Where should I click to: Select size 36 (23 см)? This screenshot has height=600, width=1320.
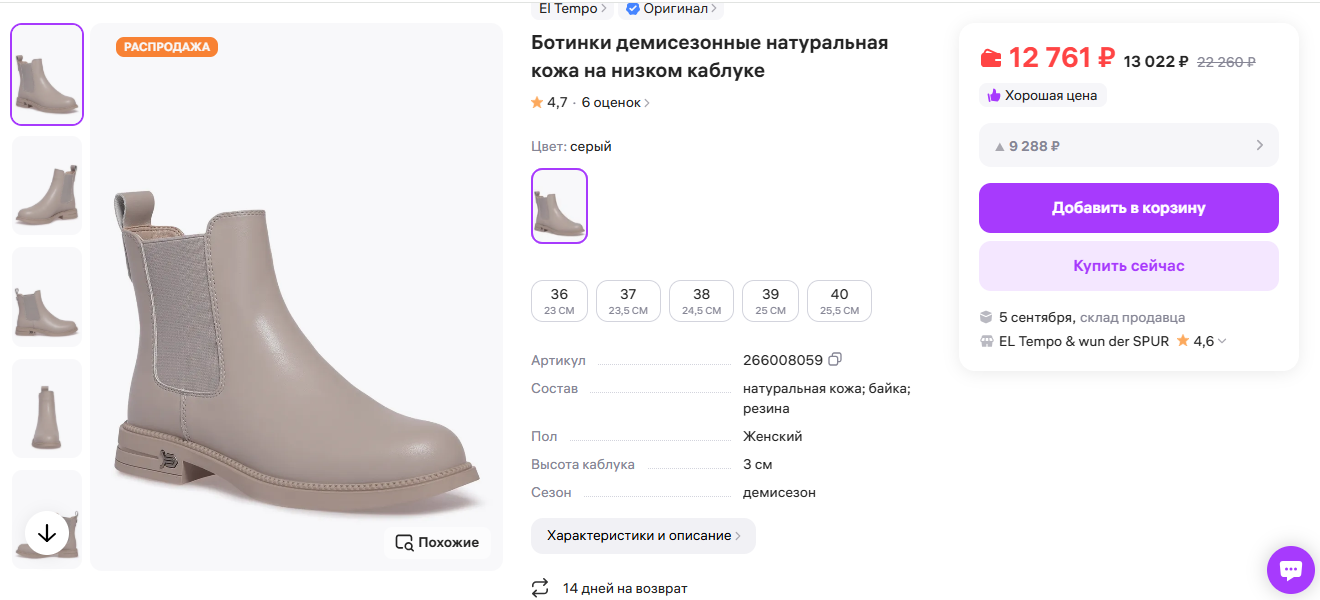[x=559, y=300]
